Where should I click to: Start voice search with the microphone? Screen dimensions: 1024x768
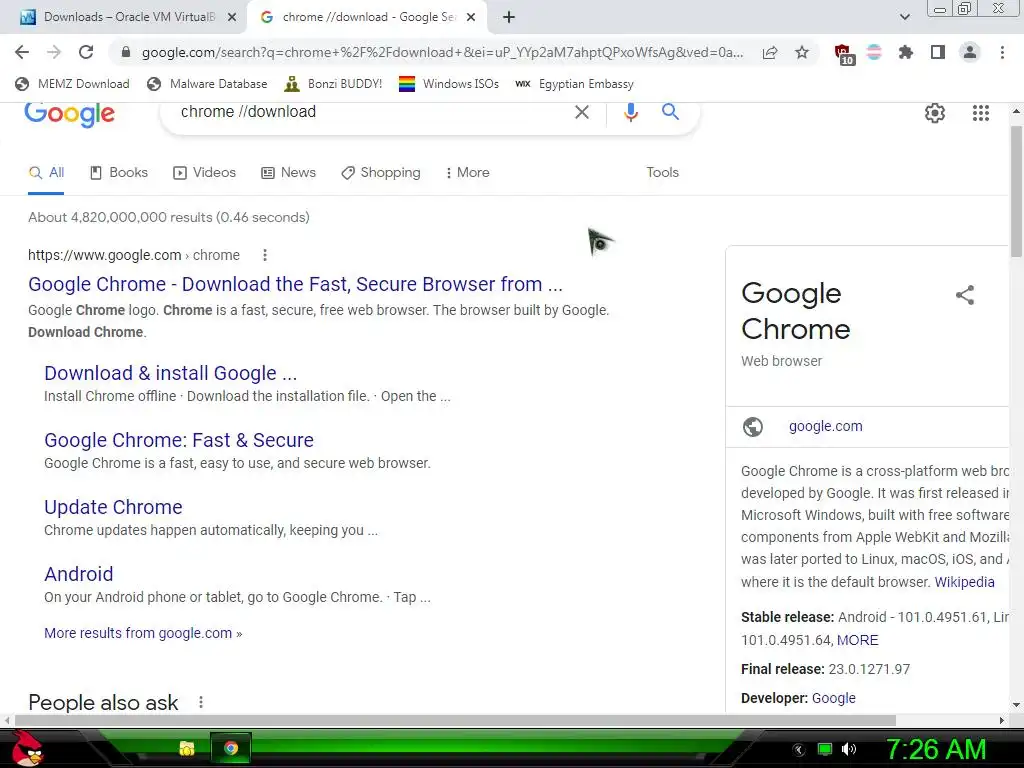coord(630,112)
